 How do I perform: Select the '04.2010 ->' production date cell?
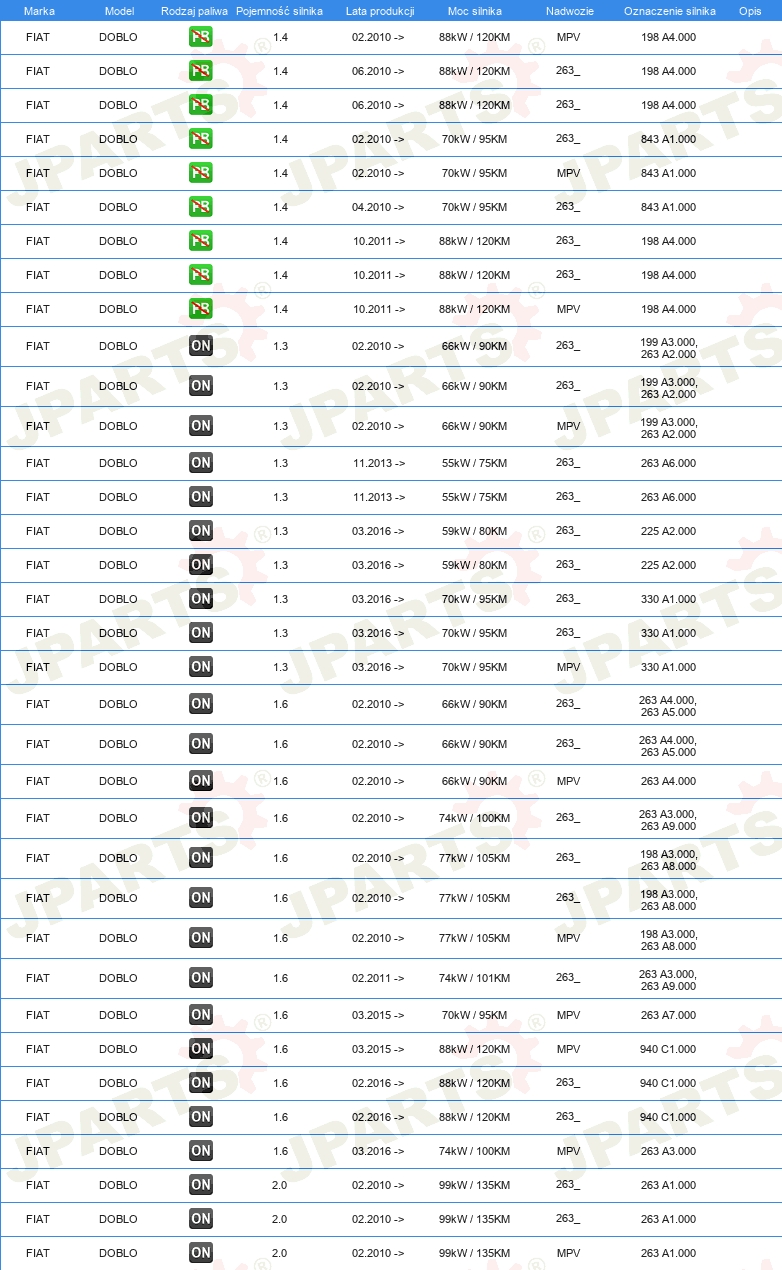coord(378,207)
